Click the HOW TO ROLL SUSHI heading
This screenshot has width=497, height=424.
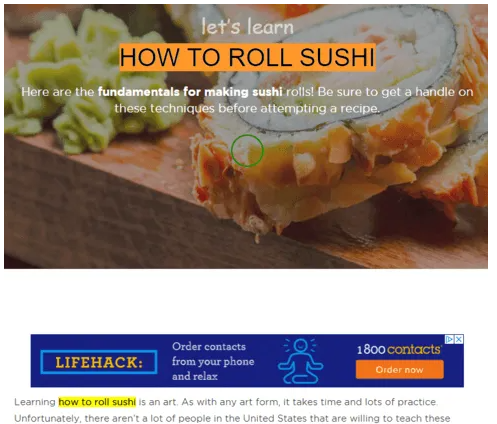pyautogui.click(x=247, y=57)
